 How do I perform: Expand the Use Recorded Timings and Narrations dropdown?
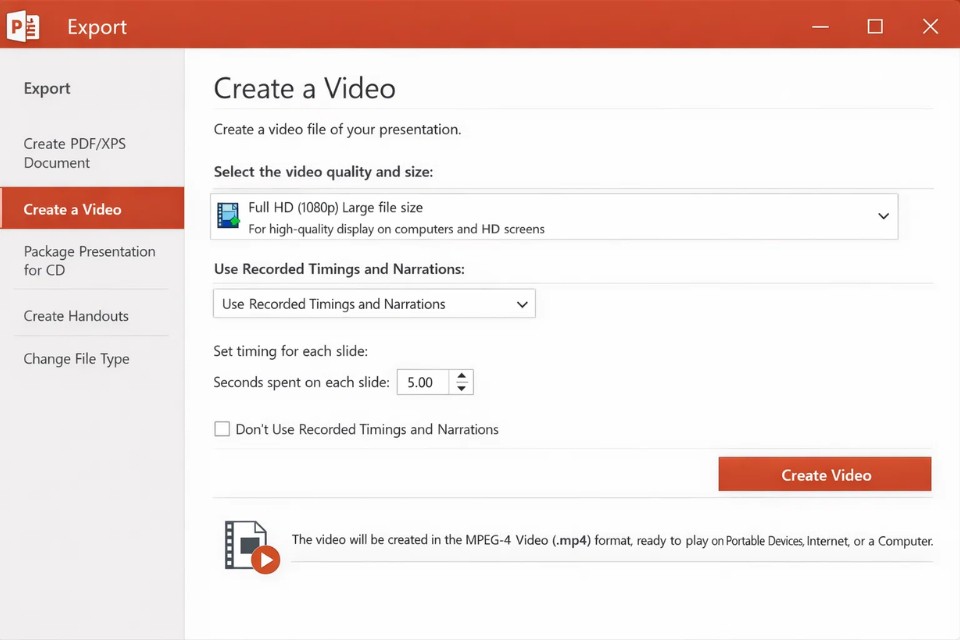(521, 304)
